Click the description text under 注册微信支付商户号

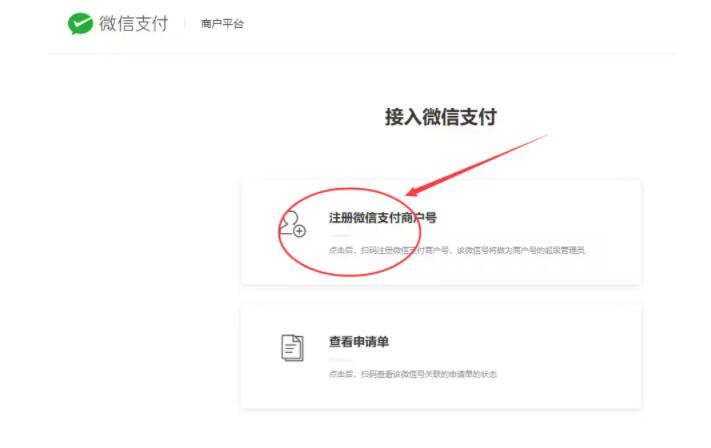point(457,250)
